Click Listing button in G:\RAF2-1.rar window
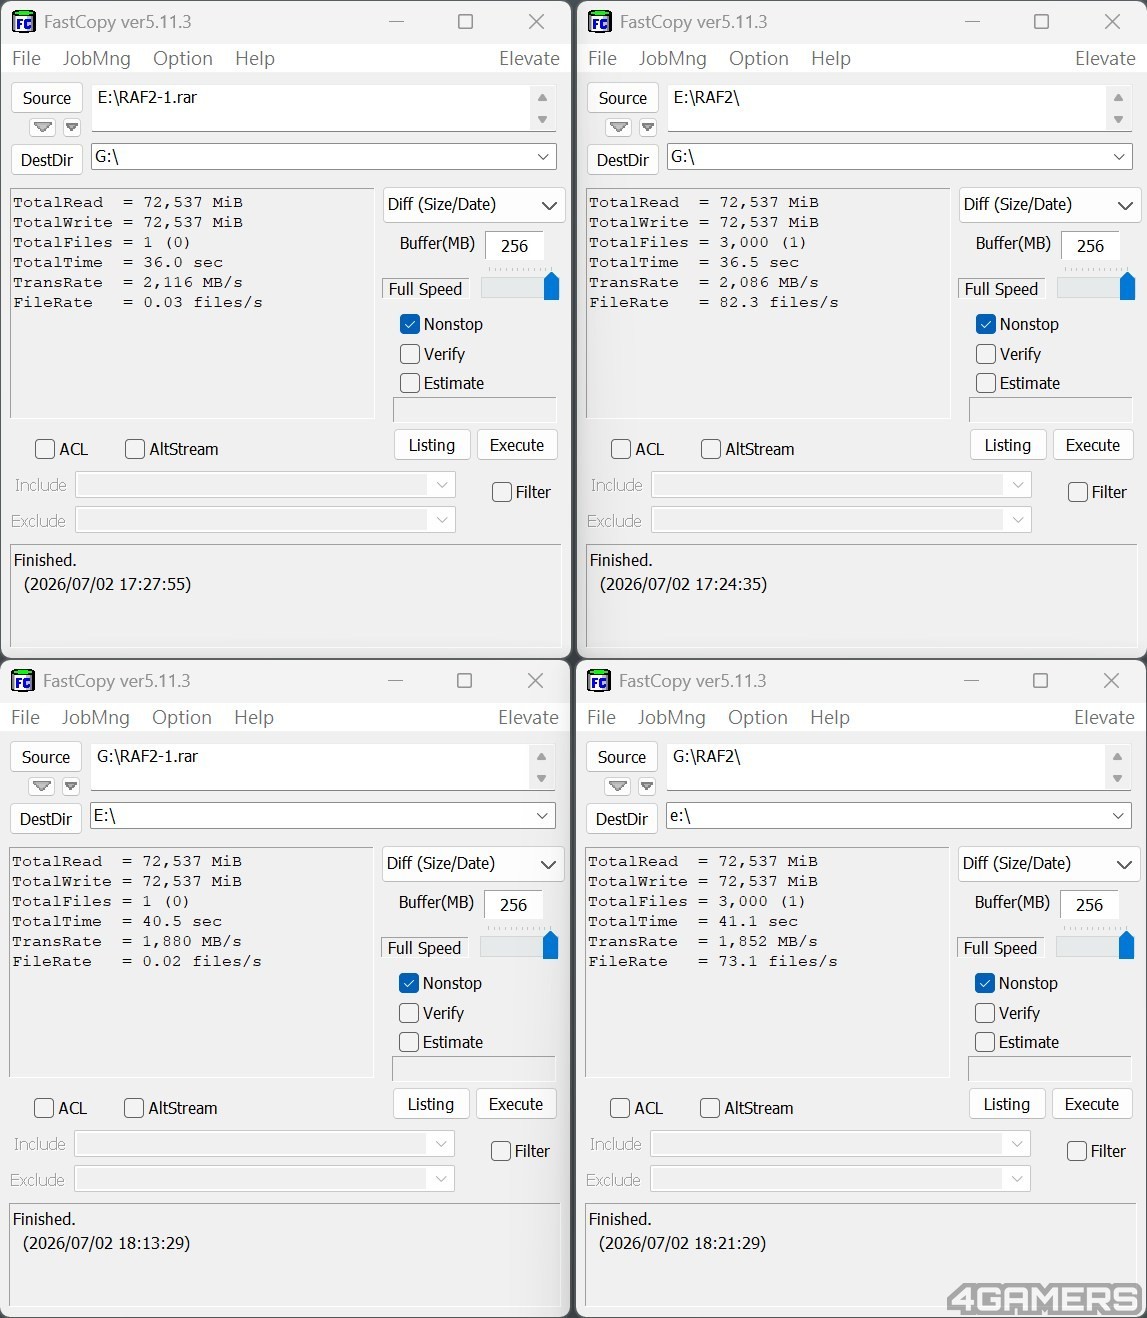The image size is (1147, 1318). 431,1104
